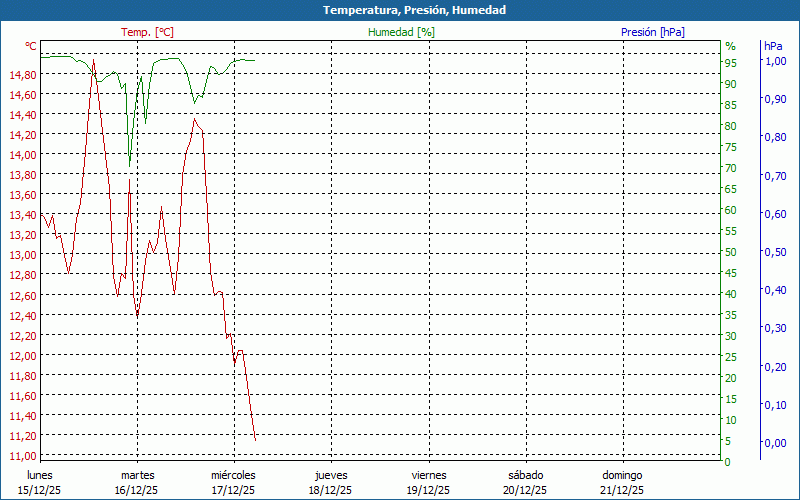Click the 11,00 tick on temperature axis

click(23, 456)
